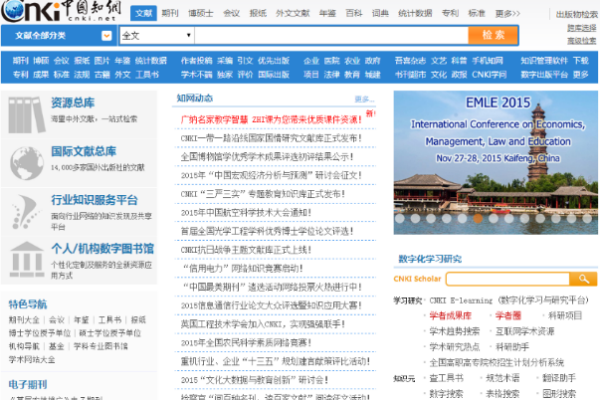
Task: Open 查工具书 link
Action: tap(446, 378)
